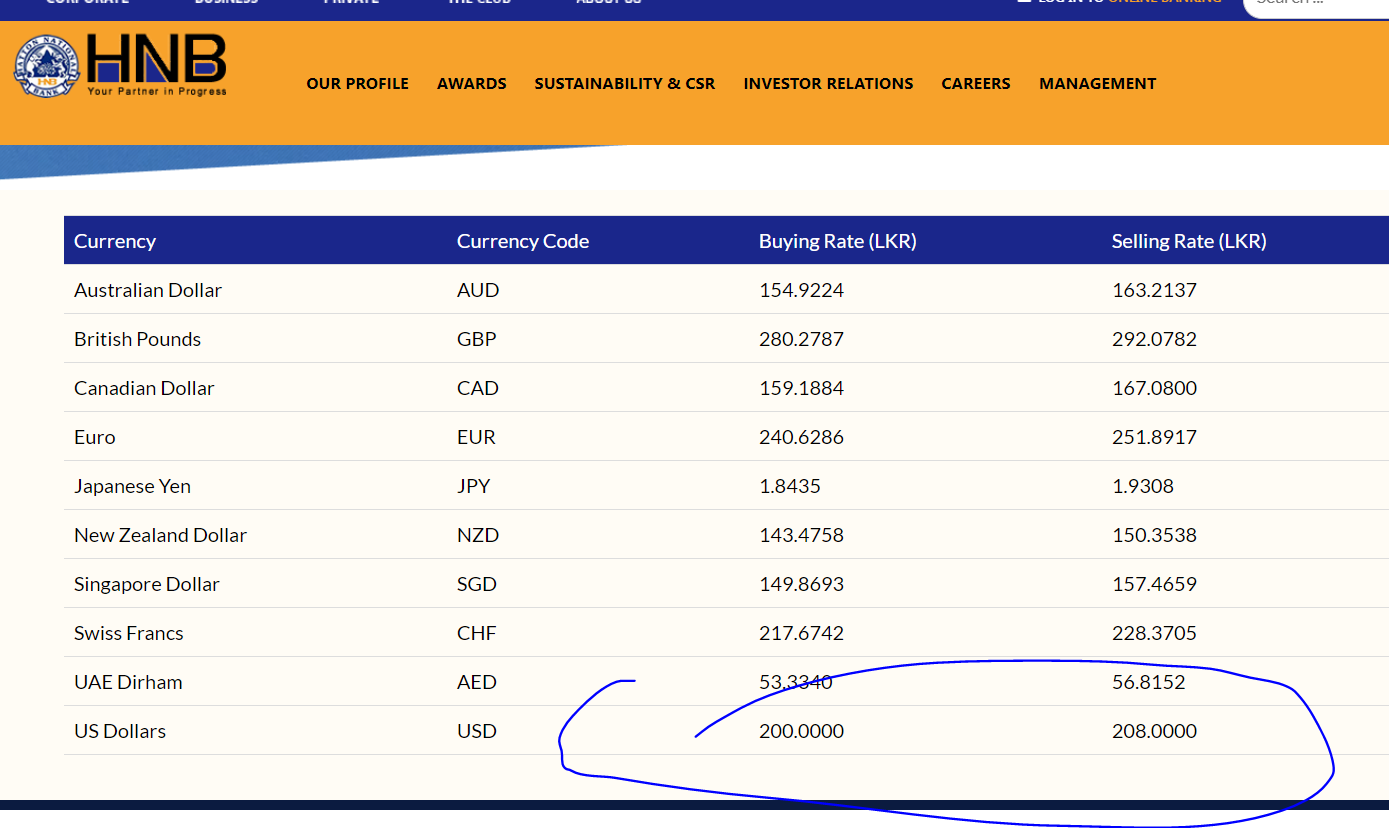
Task: Open the Our Profile menu item
Action: (357, 84)
